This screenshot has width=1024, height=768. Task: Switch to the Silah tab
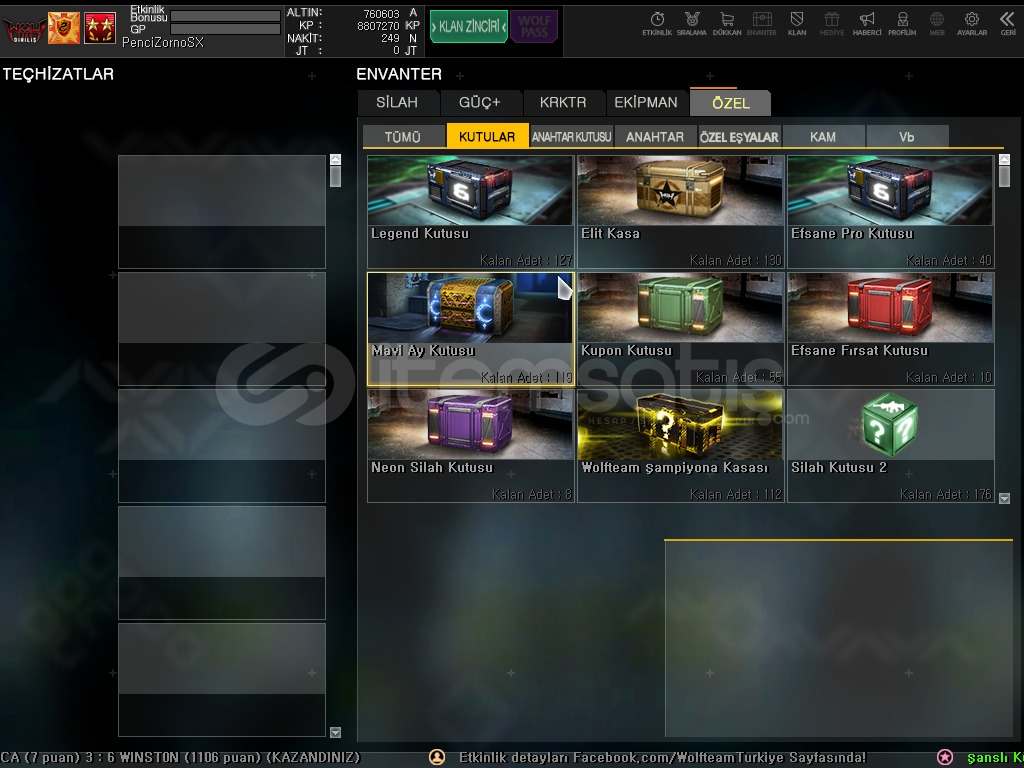click(x=397, y=103)
